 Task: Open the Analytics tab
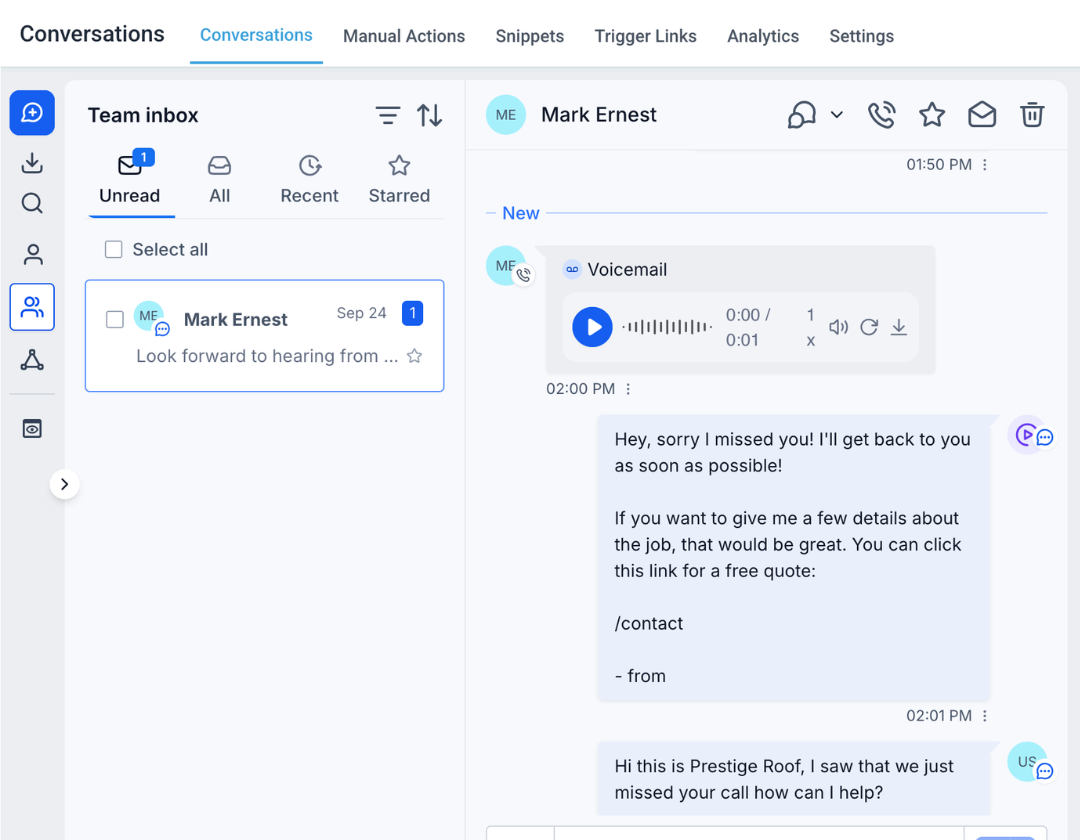click(x=763, y=36)
